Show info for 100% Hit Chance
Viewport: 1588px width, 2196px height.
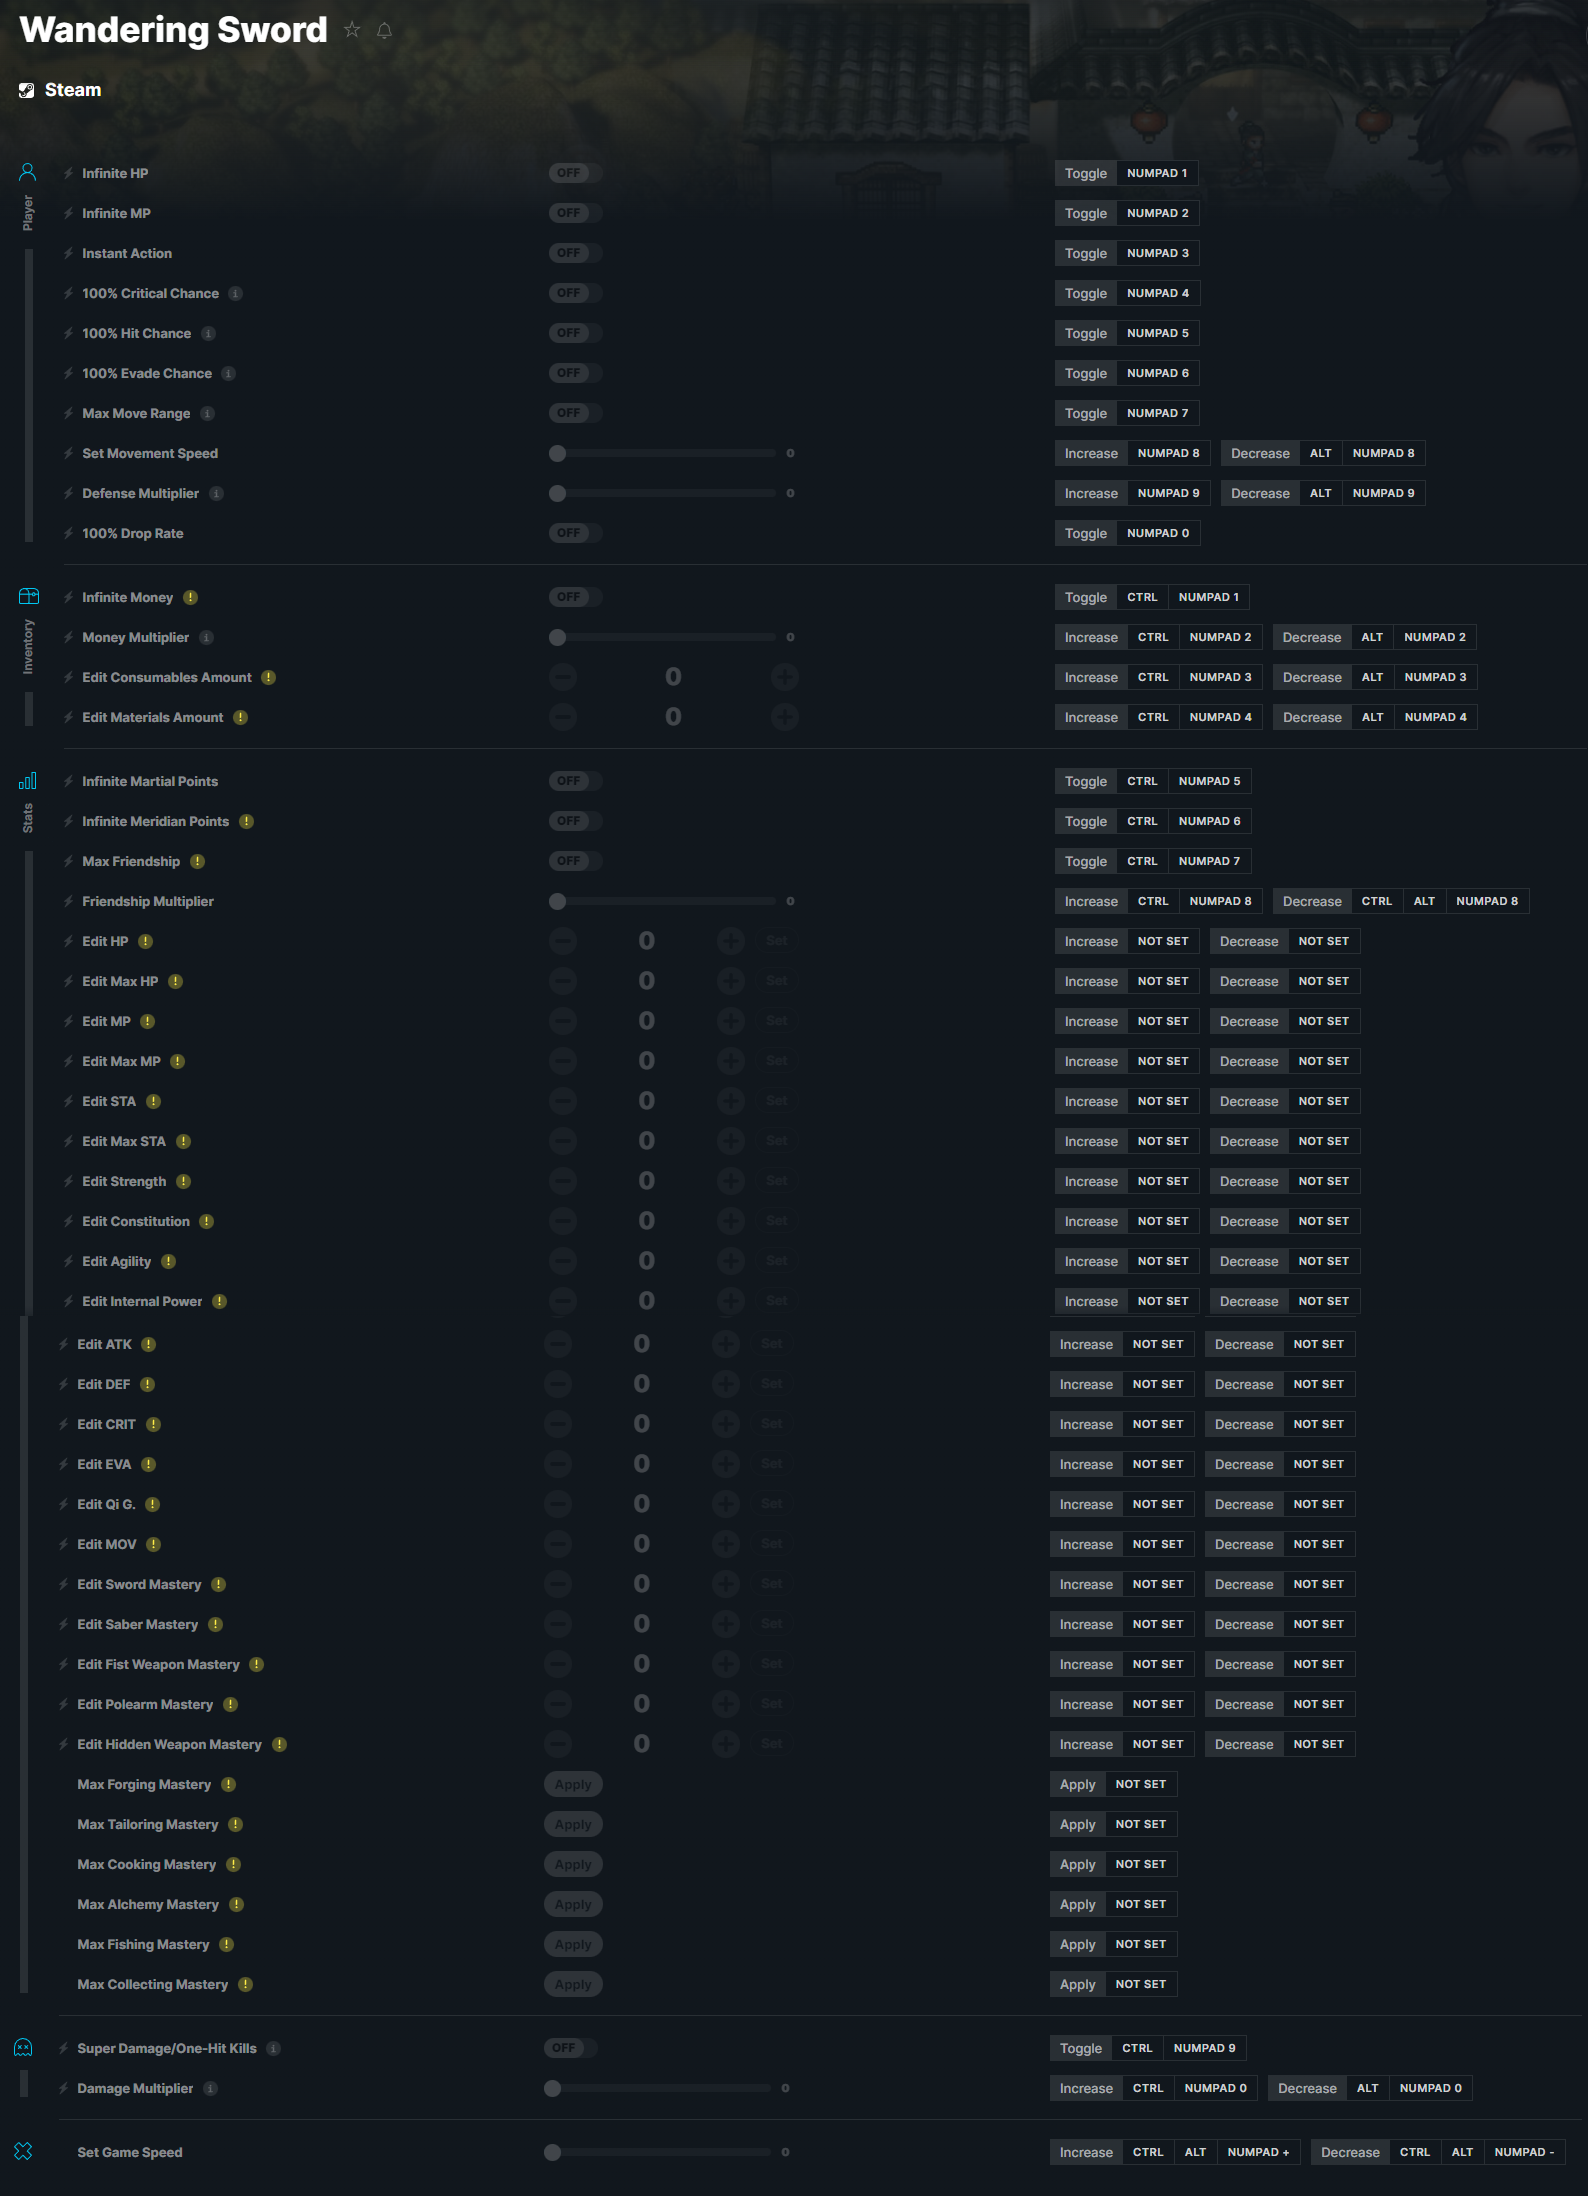coord(208,333)
